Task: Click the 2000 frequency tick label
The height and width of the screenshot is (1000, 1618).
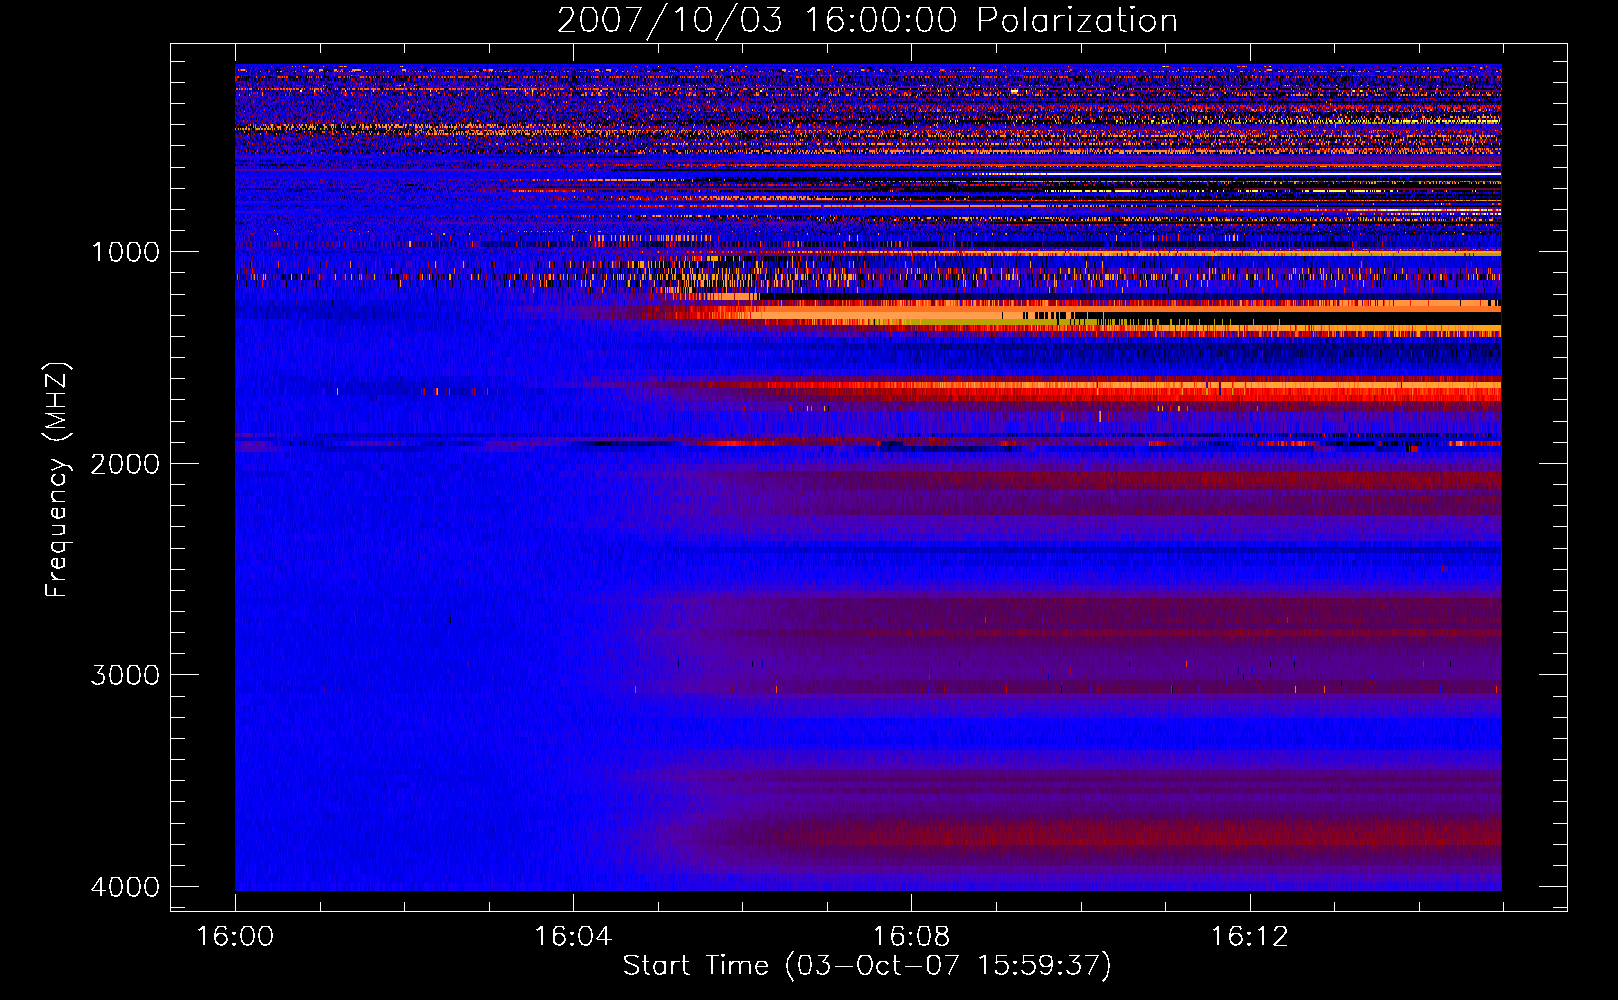Action: [125, 464]
